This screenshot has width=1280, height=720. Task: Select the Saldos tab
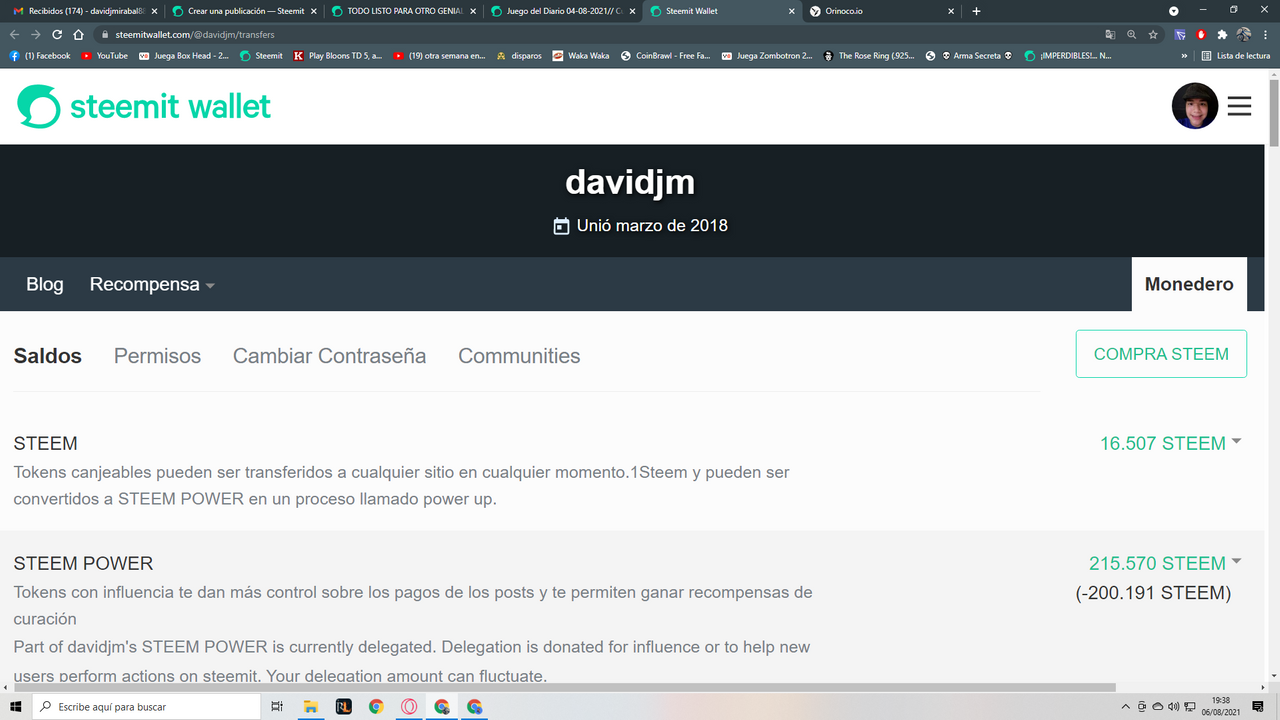pos(48,356)
